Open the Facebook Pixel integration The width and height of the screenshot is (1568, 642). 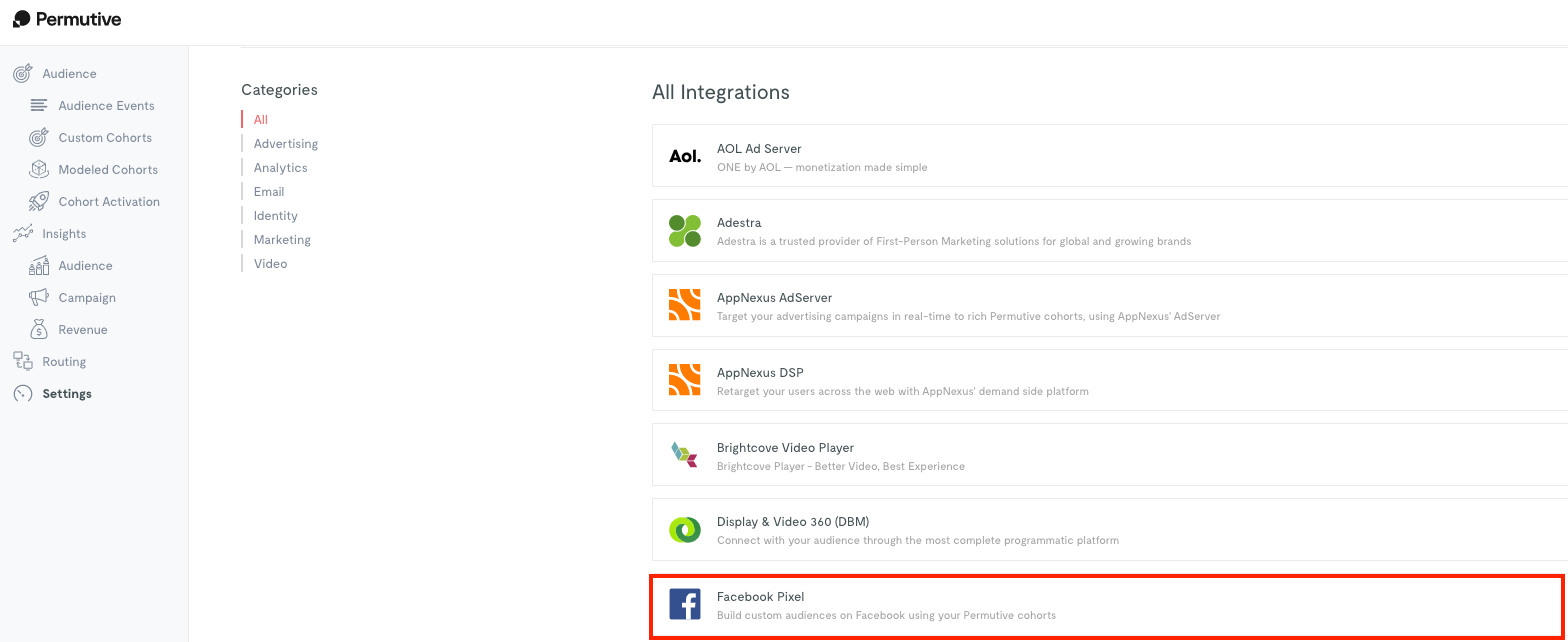coord(1106,606)
